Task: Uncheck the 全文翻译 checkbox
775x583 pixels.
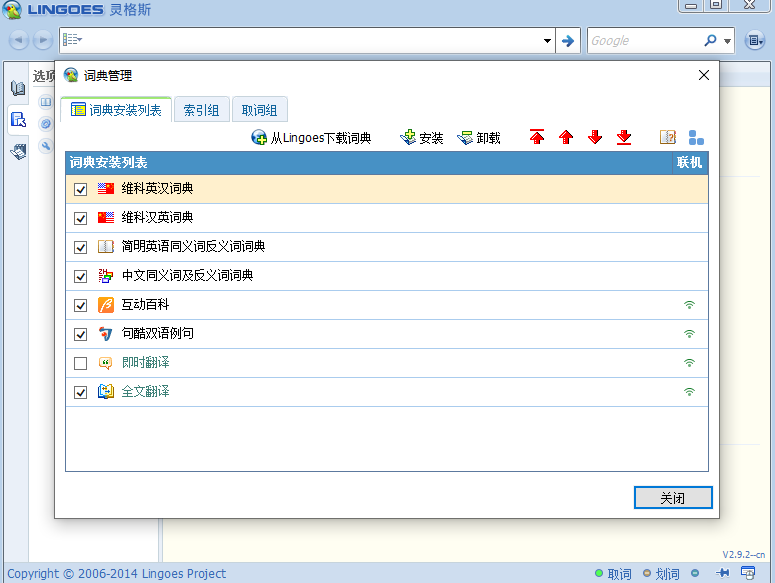Action: (x=81, y=392)
